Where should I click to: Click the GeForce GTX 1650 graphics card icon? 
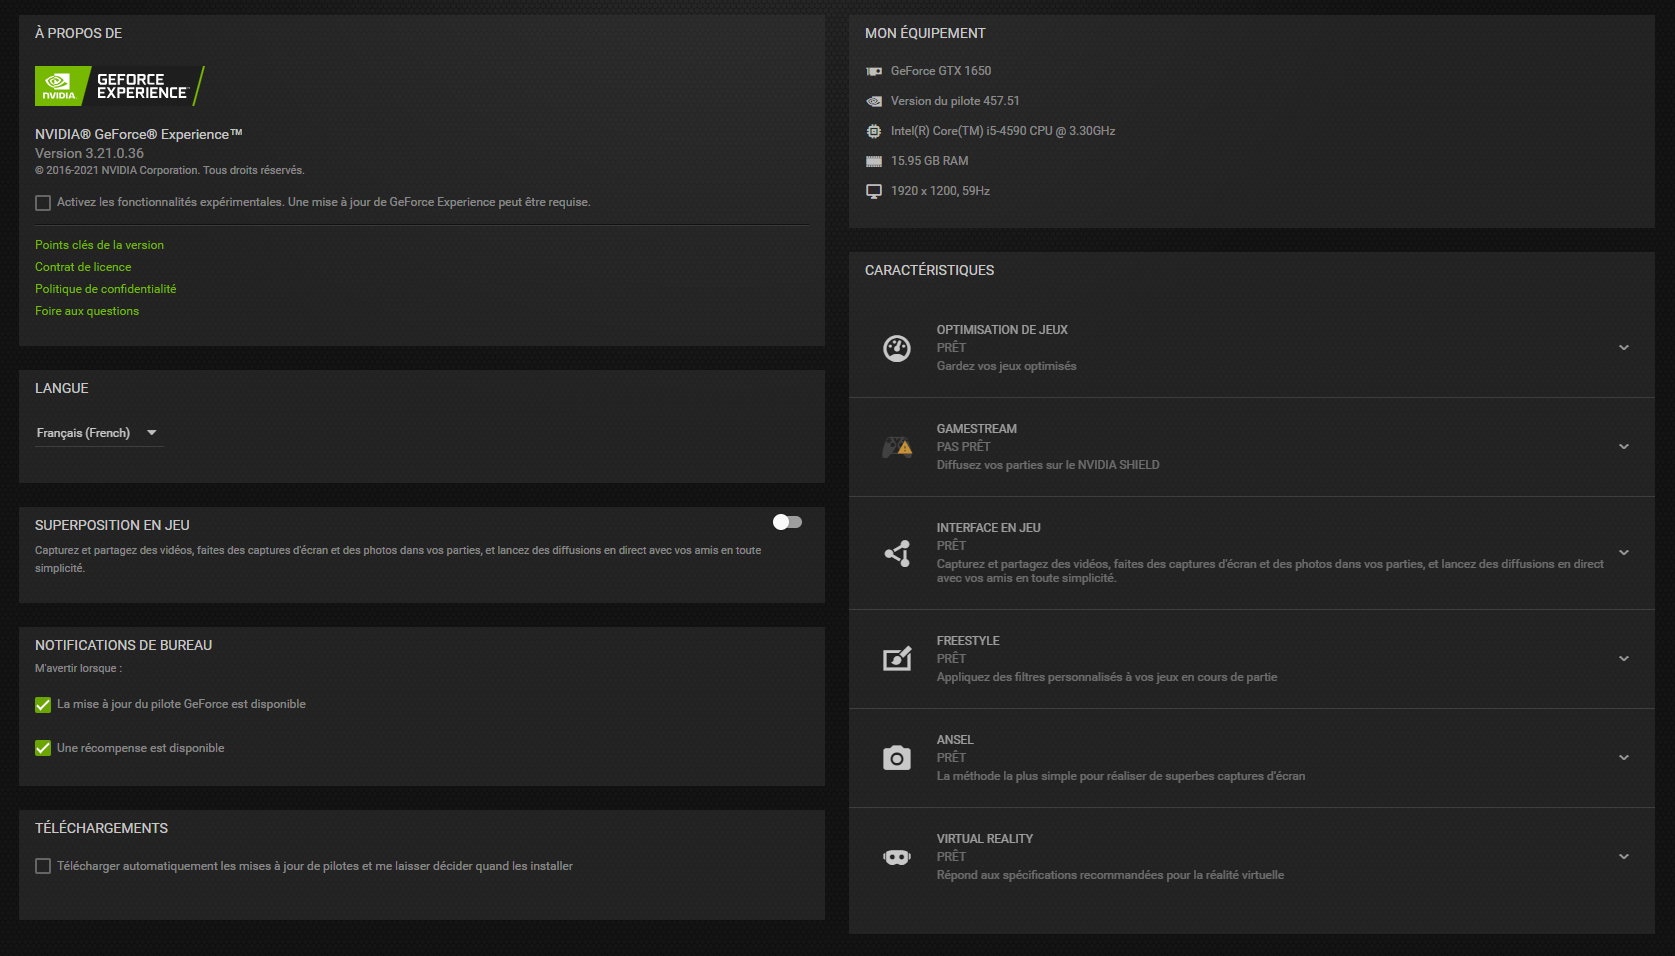coord(874,71)
